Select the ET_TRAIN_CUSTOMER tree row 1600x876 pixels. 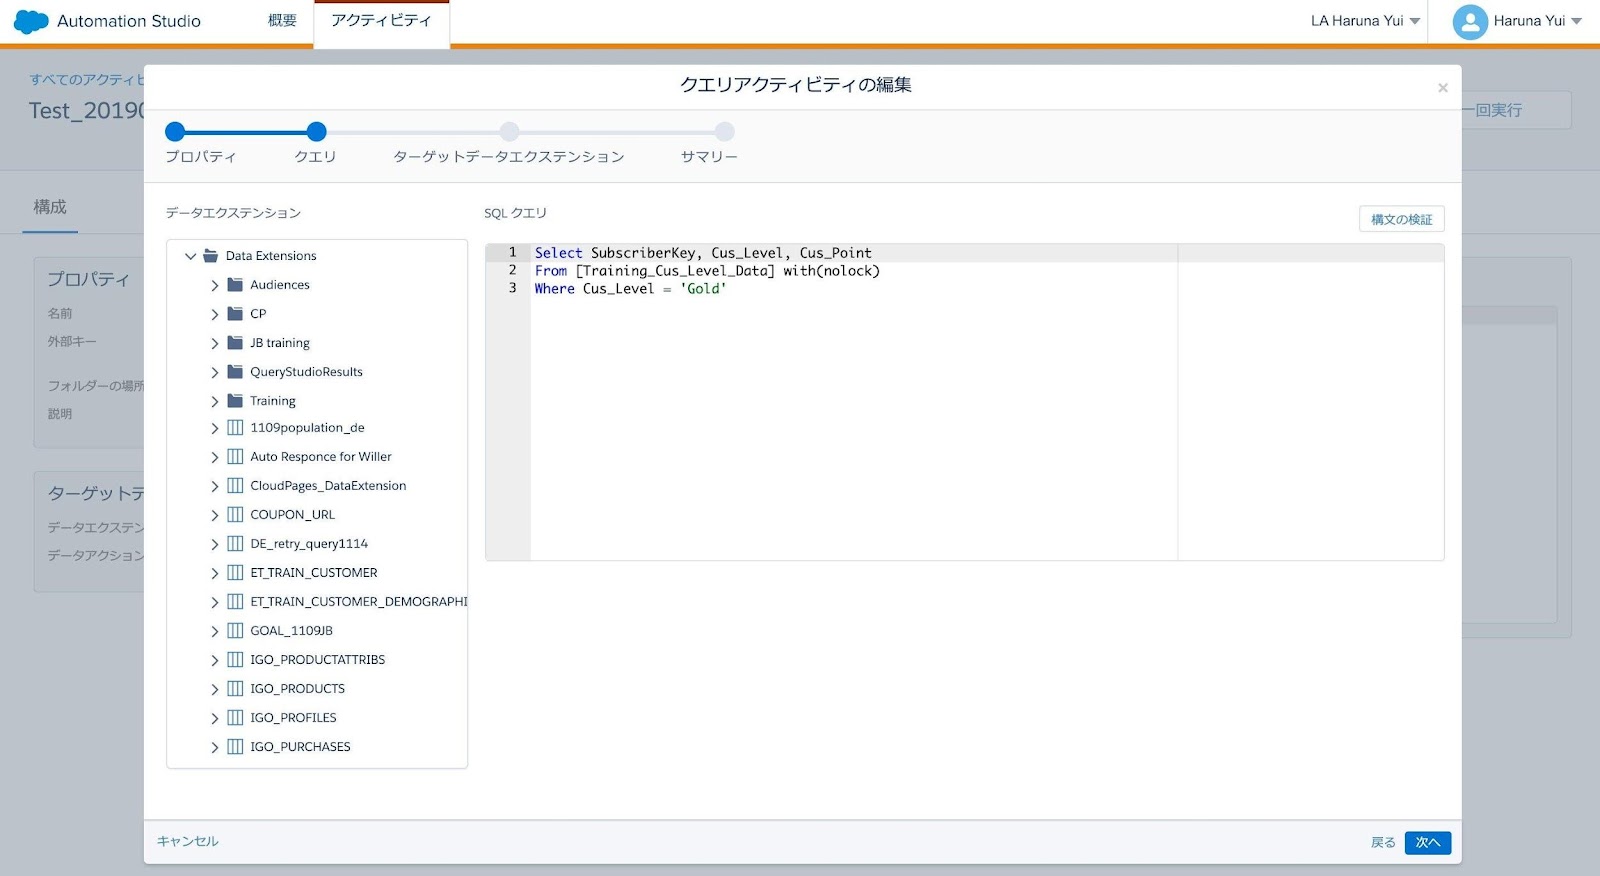[x=313, y=573]
